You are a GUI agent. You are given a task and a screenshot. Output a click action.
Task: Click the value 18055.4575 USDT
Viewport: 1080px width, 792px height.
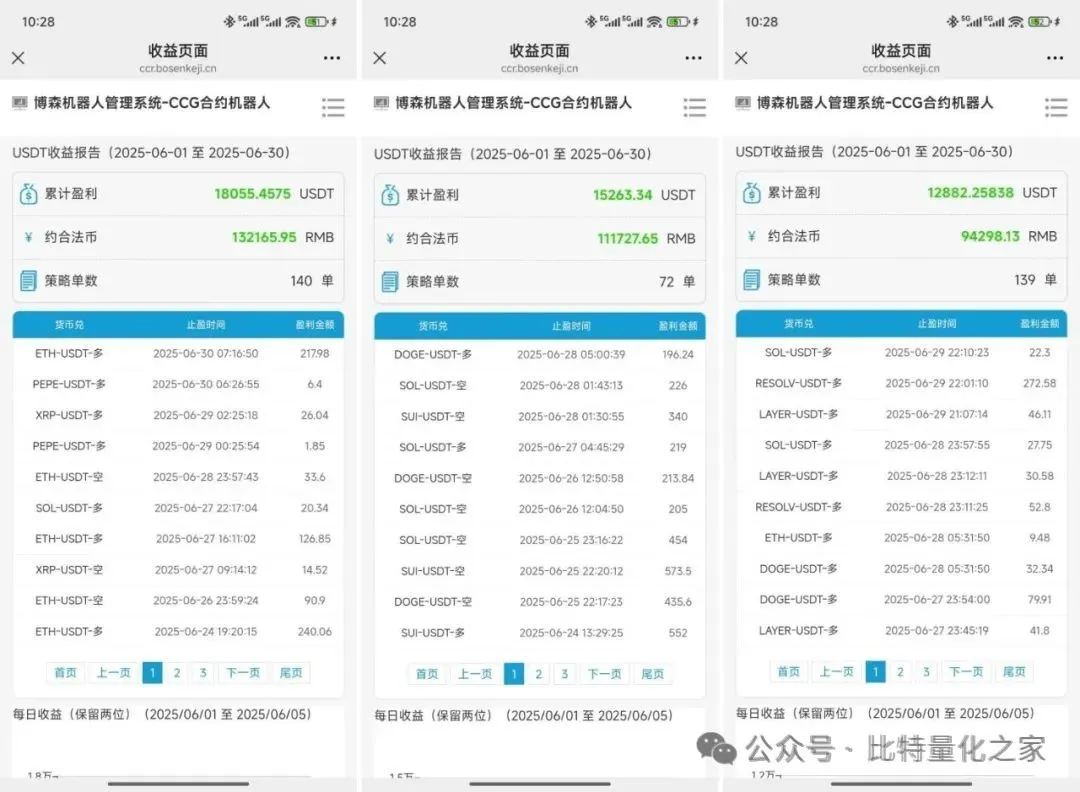click(x=274, y=194)
